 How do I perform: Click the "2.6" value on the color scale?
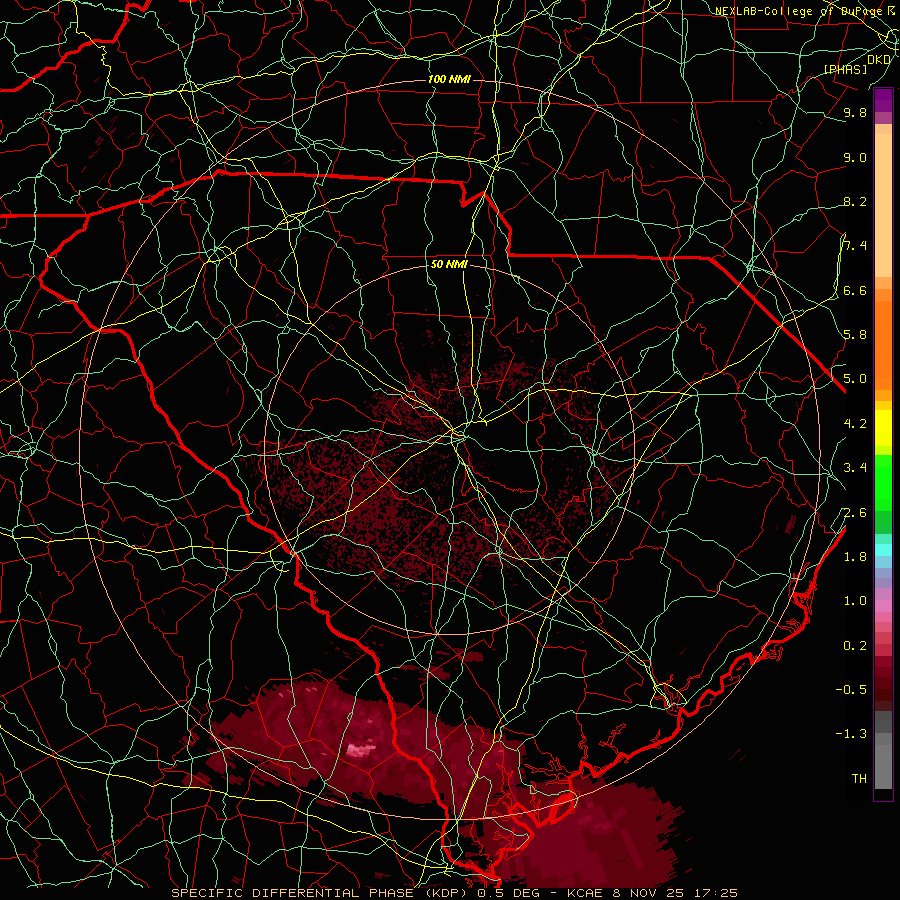pyautogui.click(x=855, y=512)
